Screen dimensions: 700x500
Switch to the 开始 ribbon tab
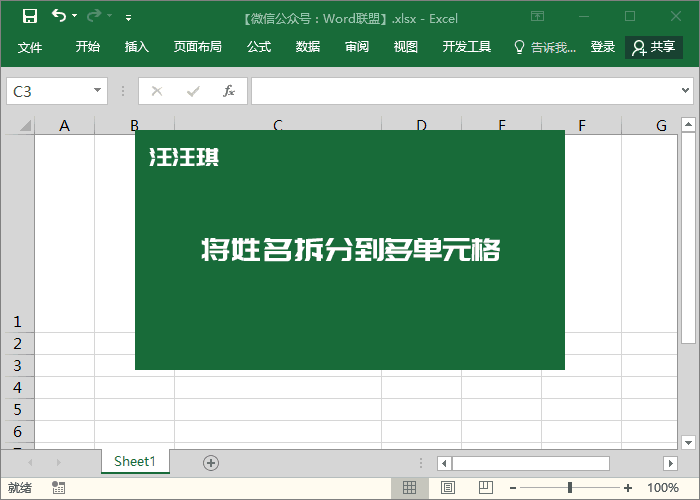click(x=88, y=46)
